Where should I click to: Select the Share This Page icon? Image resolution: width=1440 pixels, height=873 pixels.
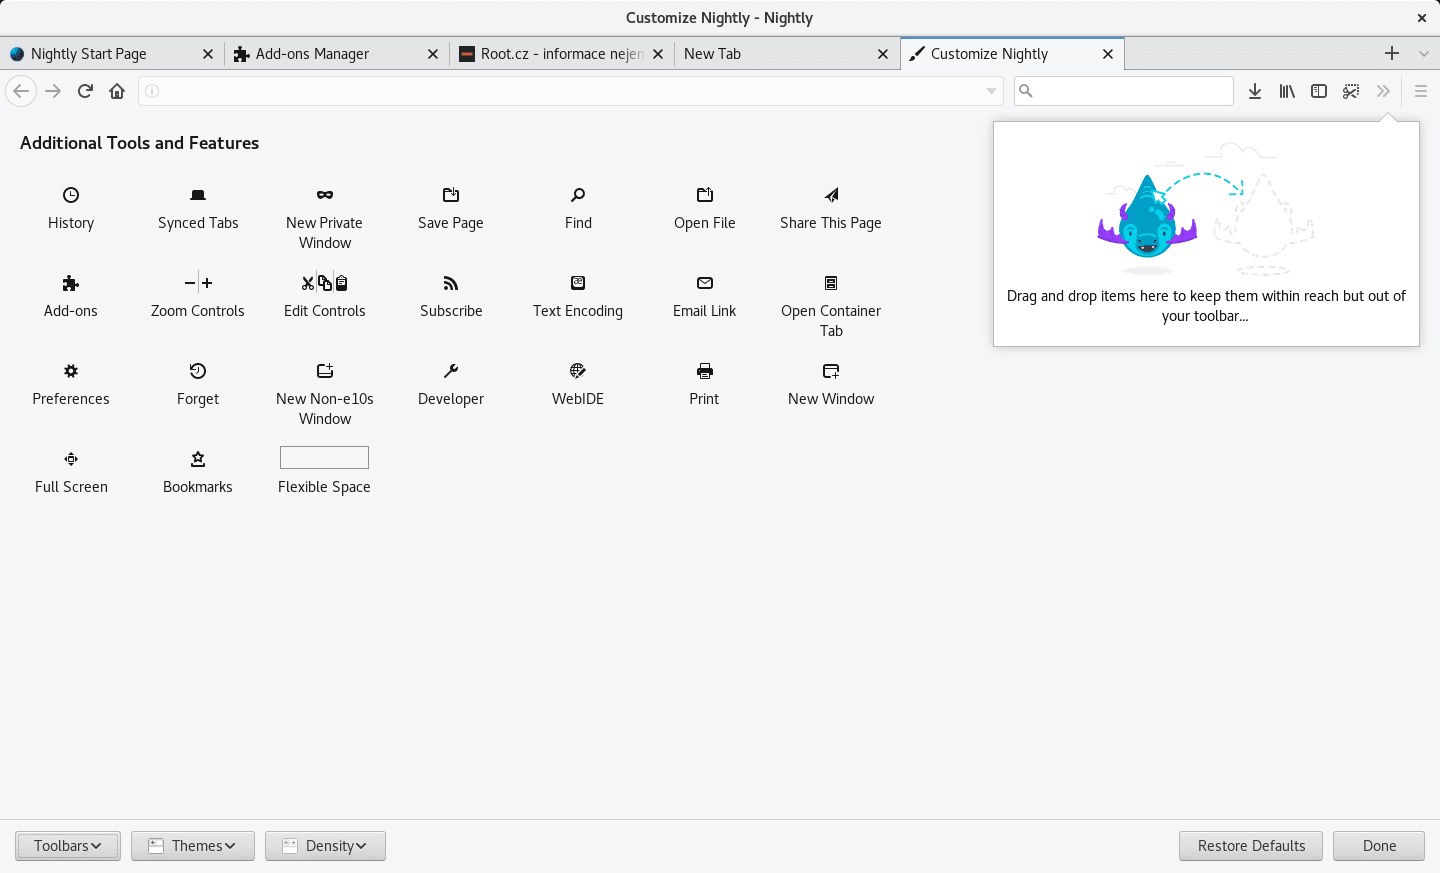830,195
